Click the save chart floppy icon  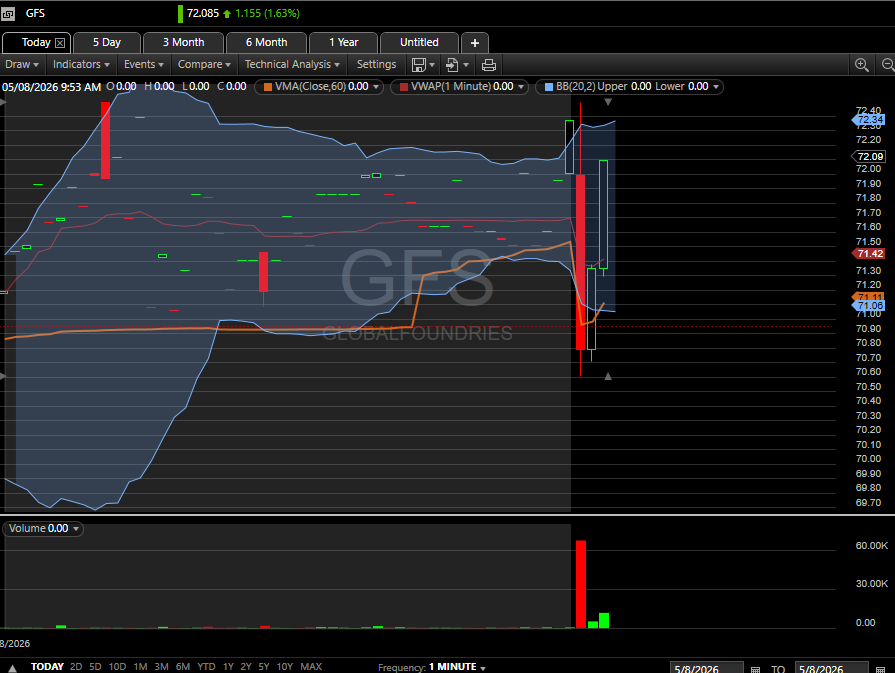point(418,65)
